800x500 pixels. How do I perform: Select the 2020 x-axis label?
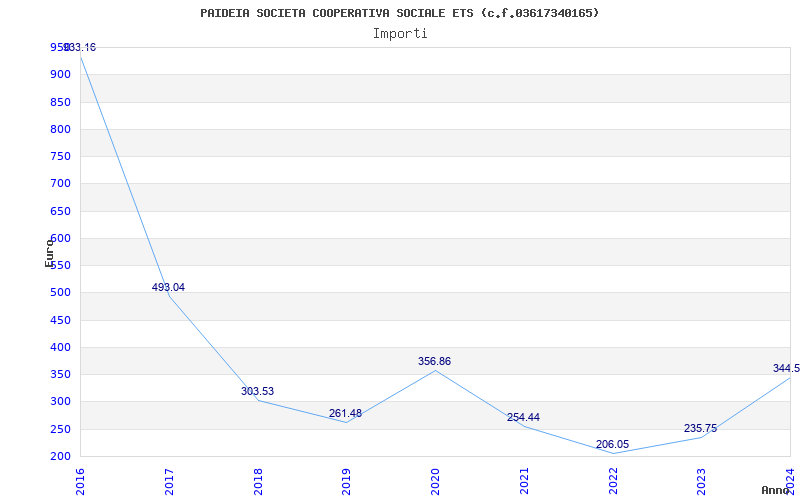[x=436, y=482]
